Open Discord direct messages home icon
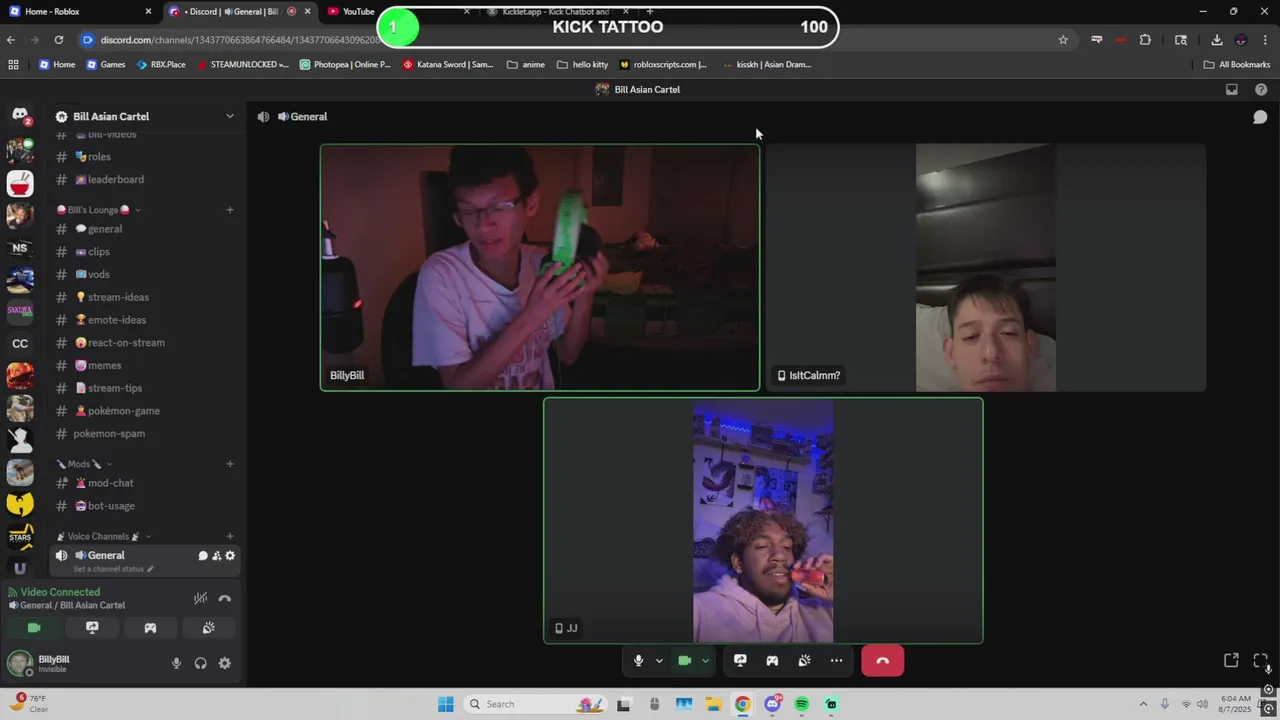1280x720 pixels. [x=20, y=115]
